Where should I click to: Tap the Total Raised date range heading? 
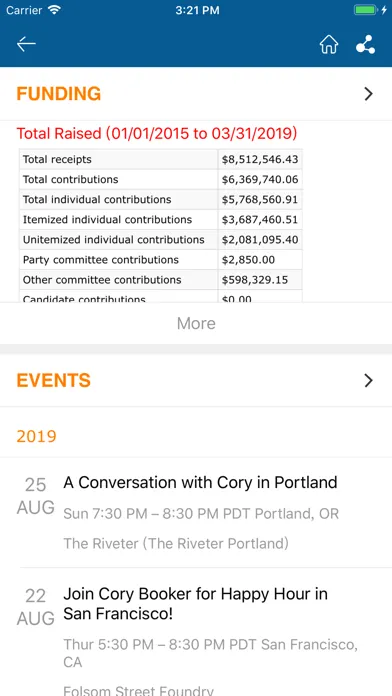pos(157,133)
